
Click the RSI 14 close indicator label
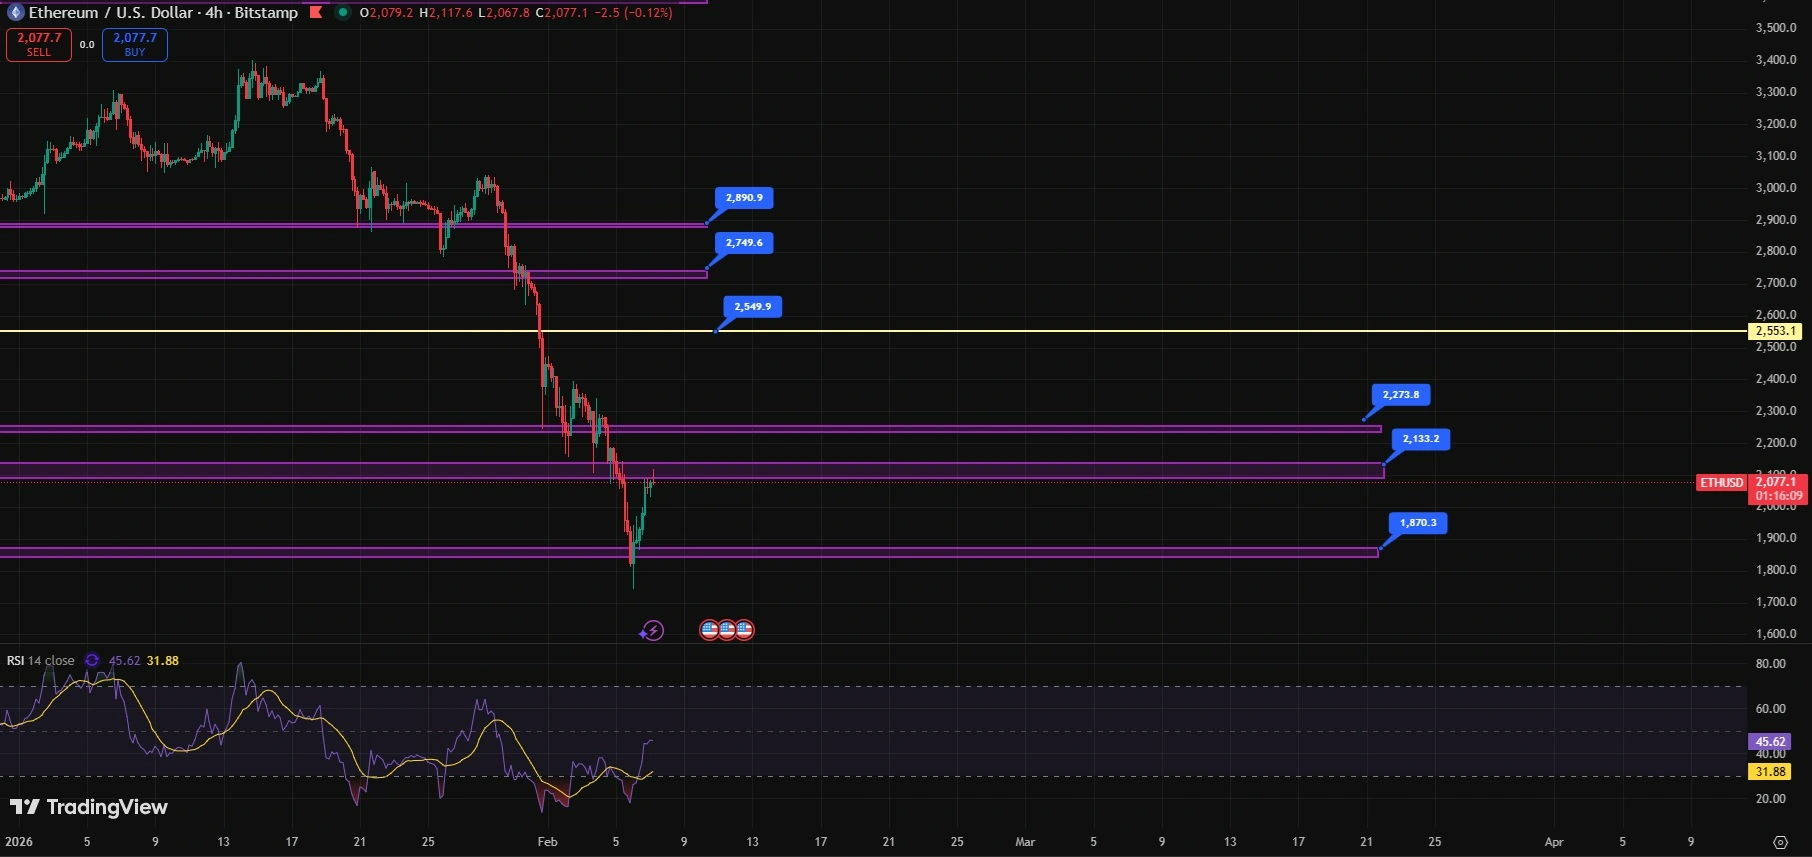click(41, 661)
